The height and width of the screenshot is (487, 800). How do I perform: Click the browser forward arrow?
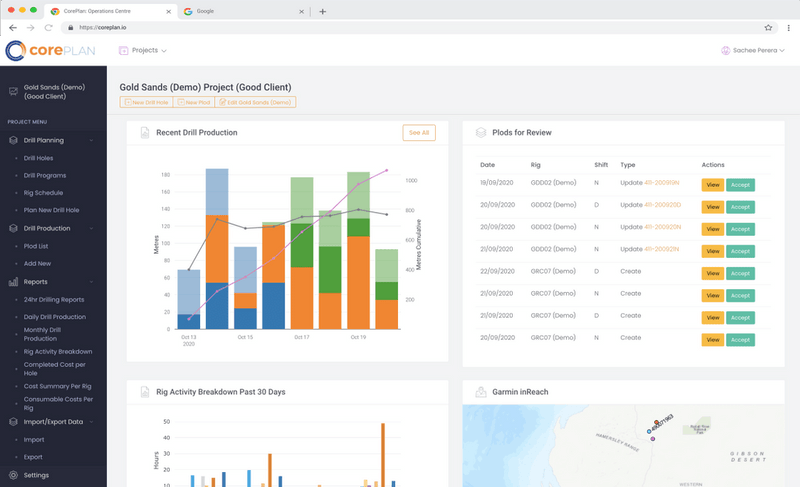31,28
